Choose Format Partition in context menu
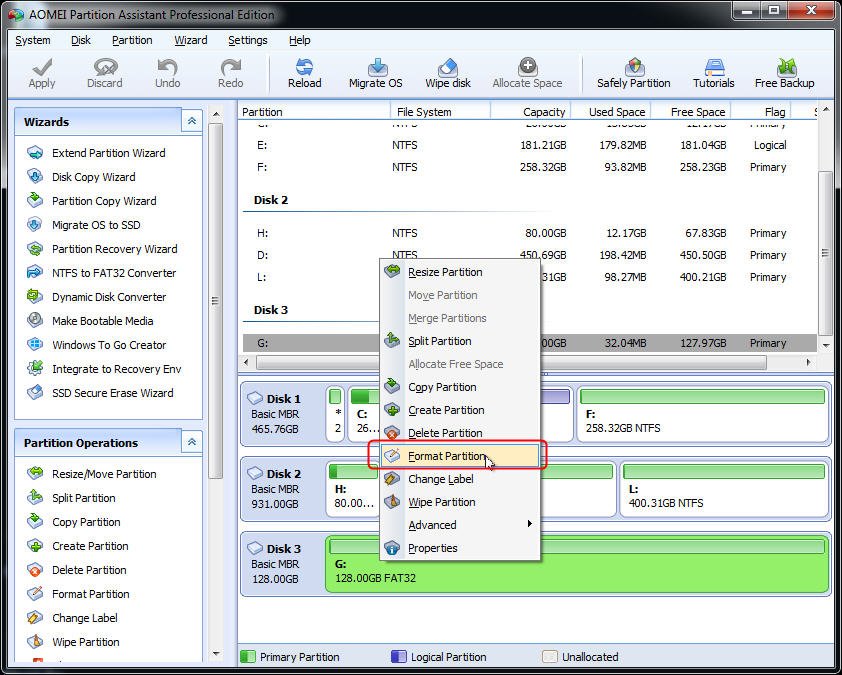This screenshot has height=675, width=842. [460, 456]
